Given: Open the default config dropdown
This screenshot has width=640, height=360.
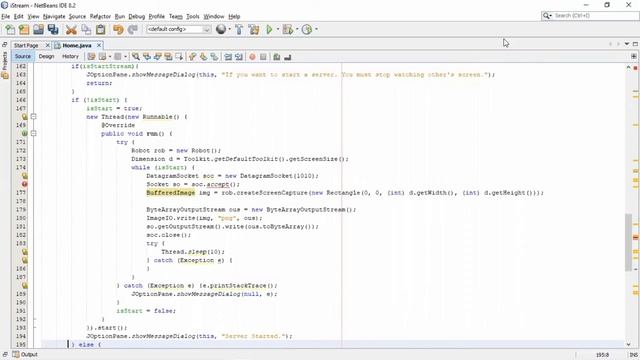Looking at the screenshot, I should [206, 29].
